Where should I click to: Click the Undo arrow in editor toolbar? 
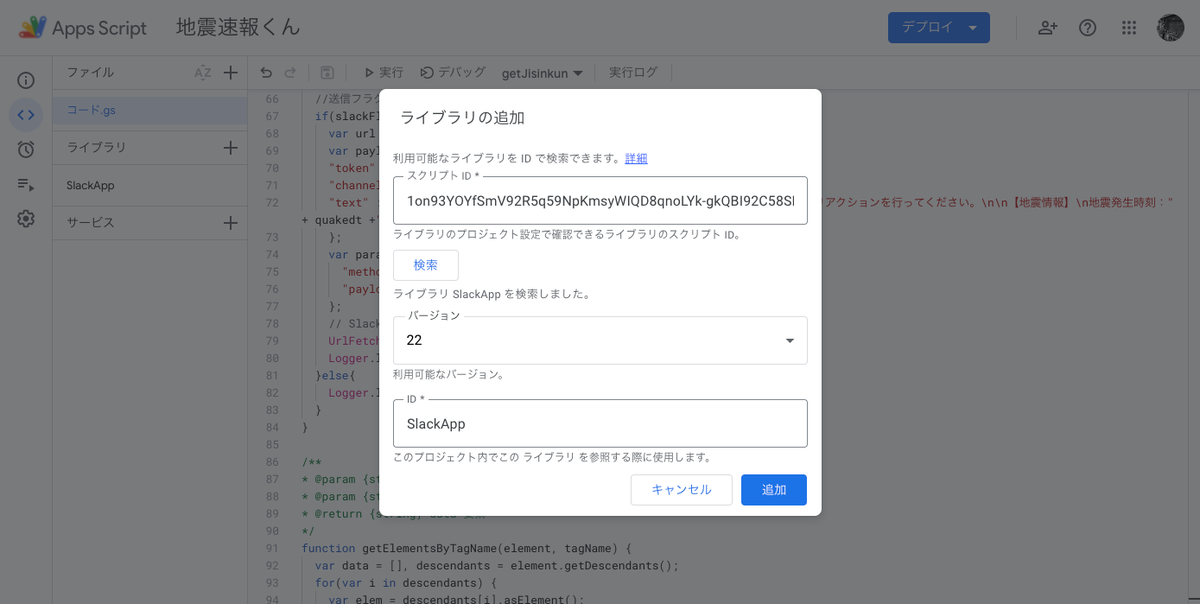[x=266, y=72]
